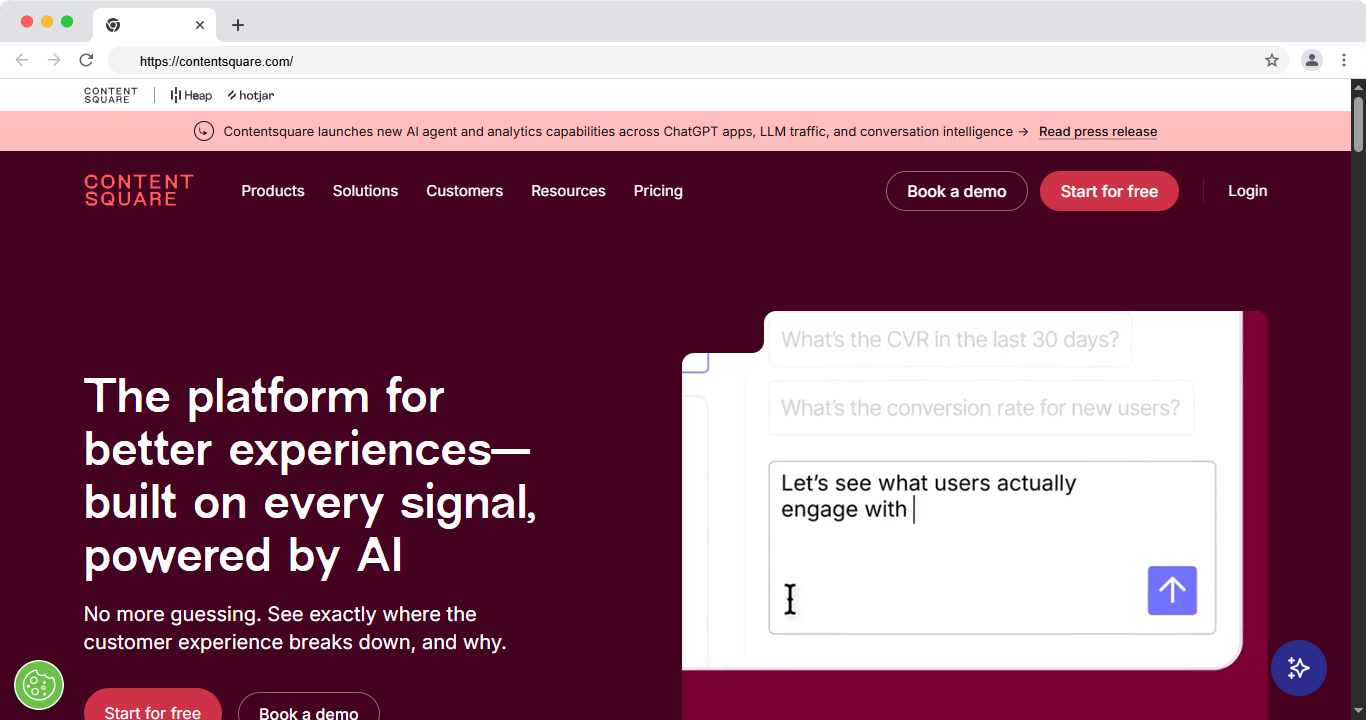Close the current browser tab
The height and width of the screenshot is (720, 1366).
click(x=200, y=25)
